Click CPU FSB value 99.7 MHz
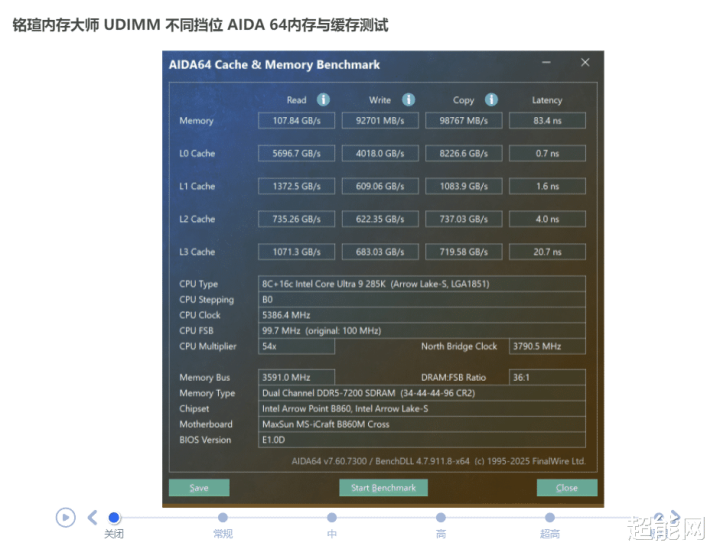 (x=422, y=331)
